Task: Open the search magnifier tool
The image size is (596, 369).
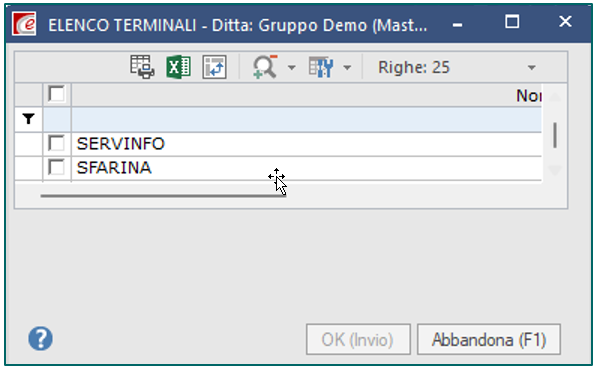Action: pos(265,67)
